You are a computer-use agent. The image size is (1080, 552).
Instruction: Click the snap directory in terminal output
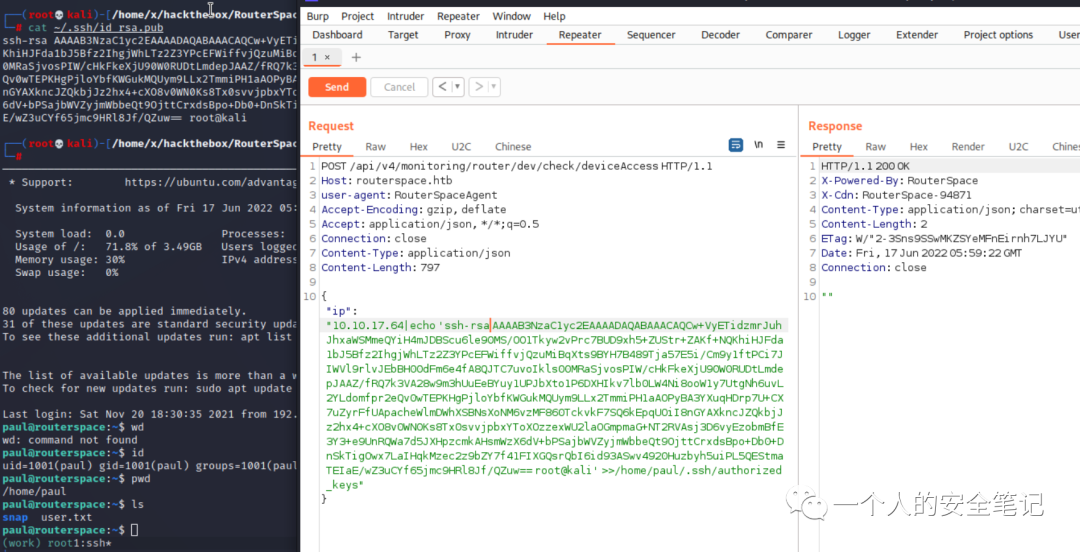(14, 518)
